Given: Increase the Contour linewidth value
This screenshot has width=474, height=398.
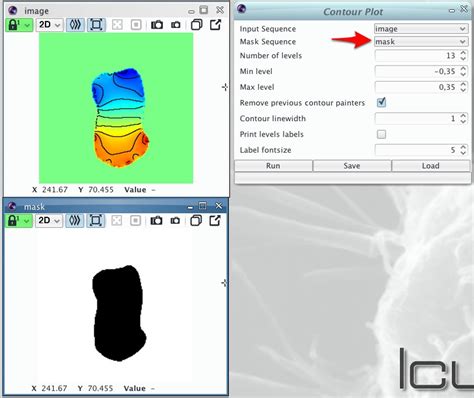Looking at the screenshot, I should pyautogui.click(x=463, y=115).
